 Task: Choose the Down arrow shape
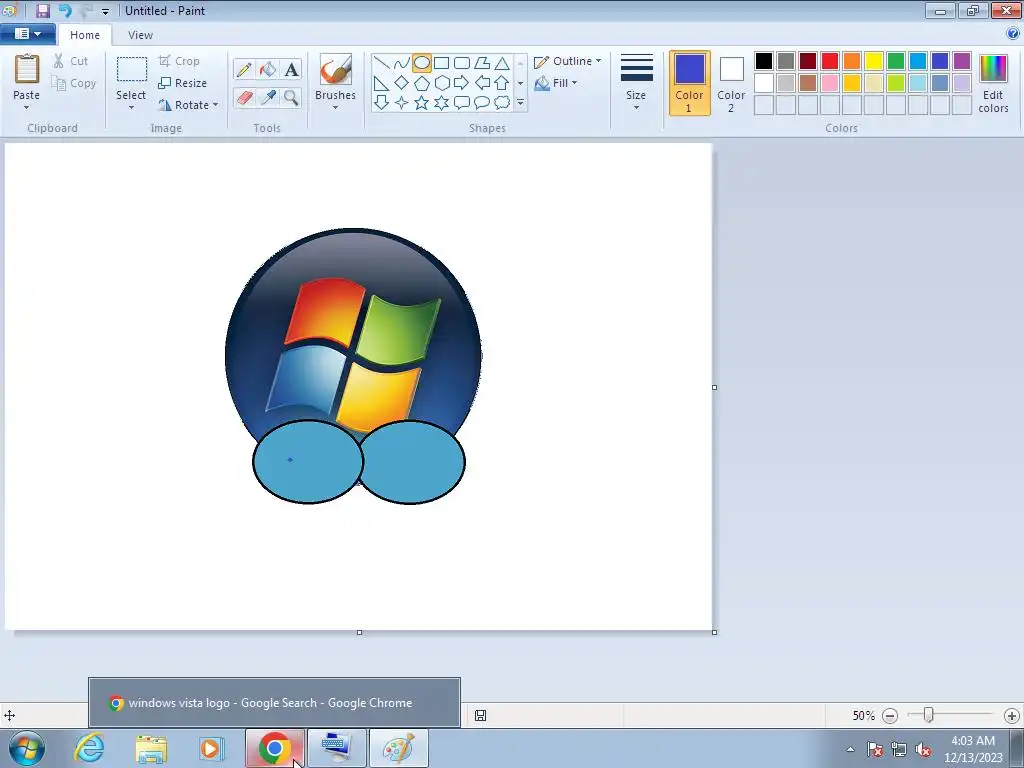(381, 103)
